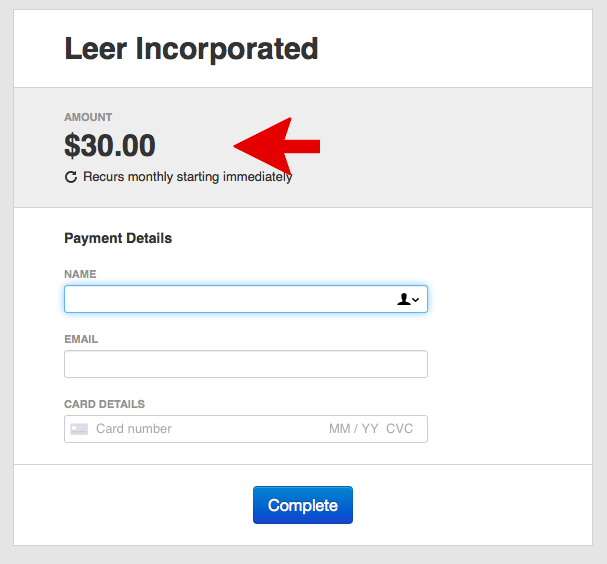Click the 'Recurs monthly starting immediately' text
The width and height of the screenshot is (607, 564).
(x=187, y=177)
